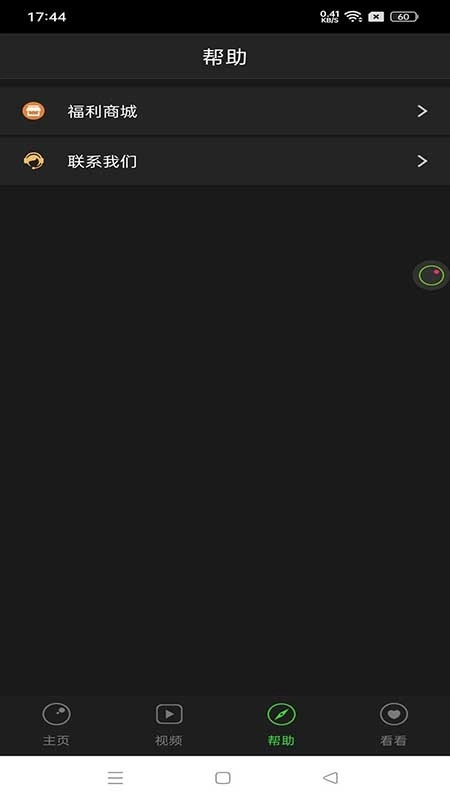450x800 pixels.
Task: Switch to the 主页 tab label
Action: [56, 740]
